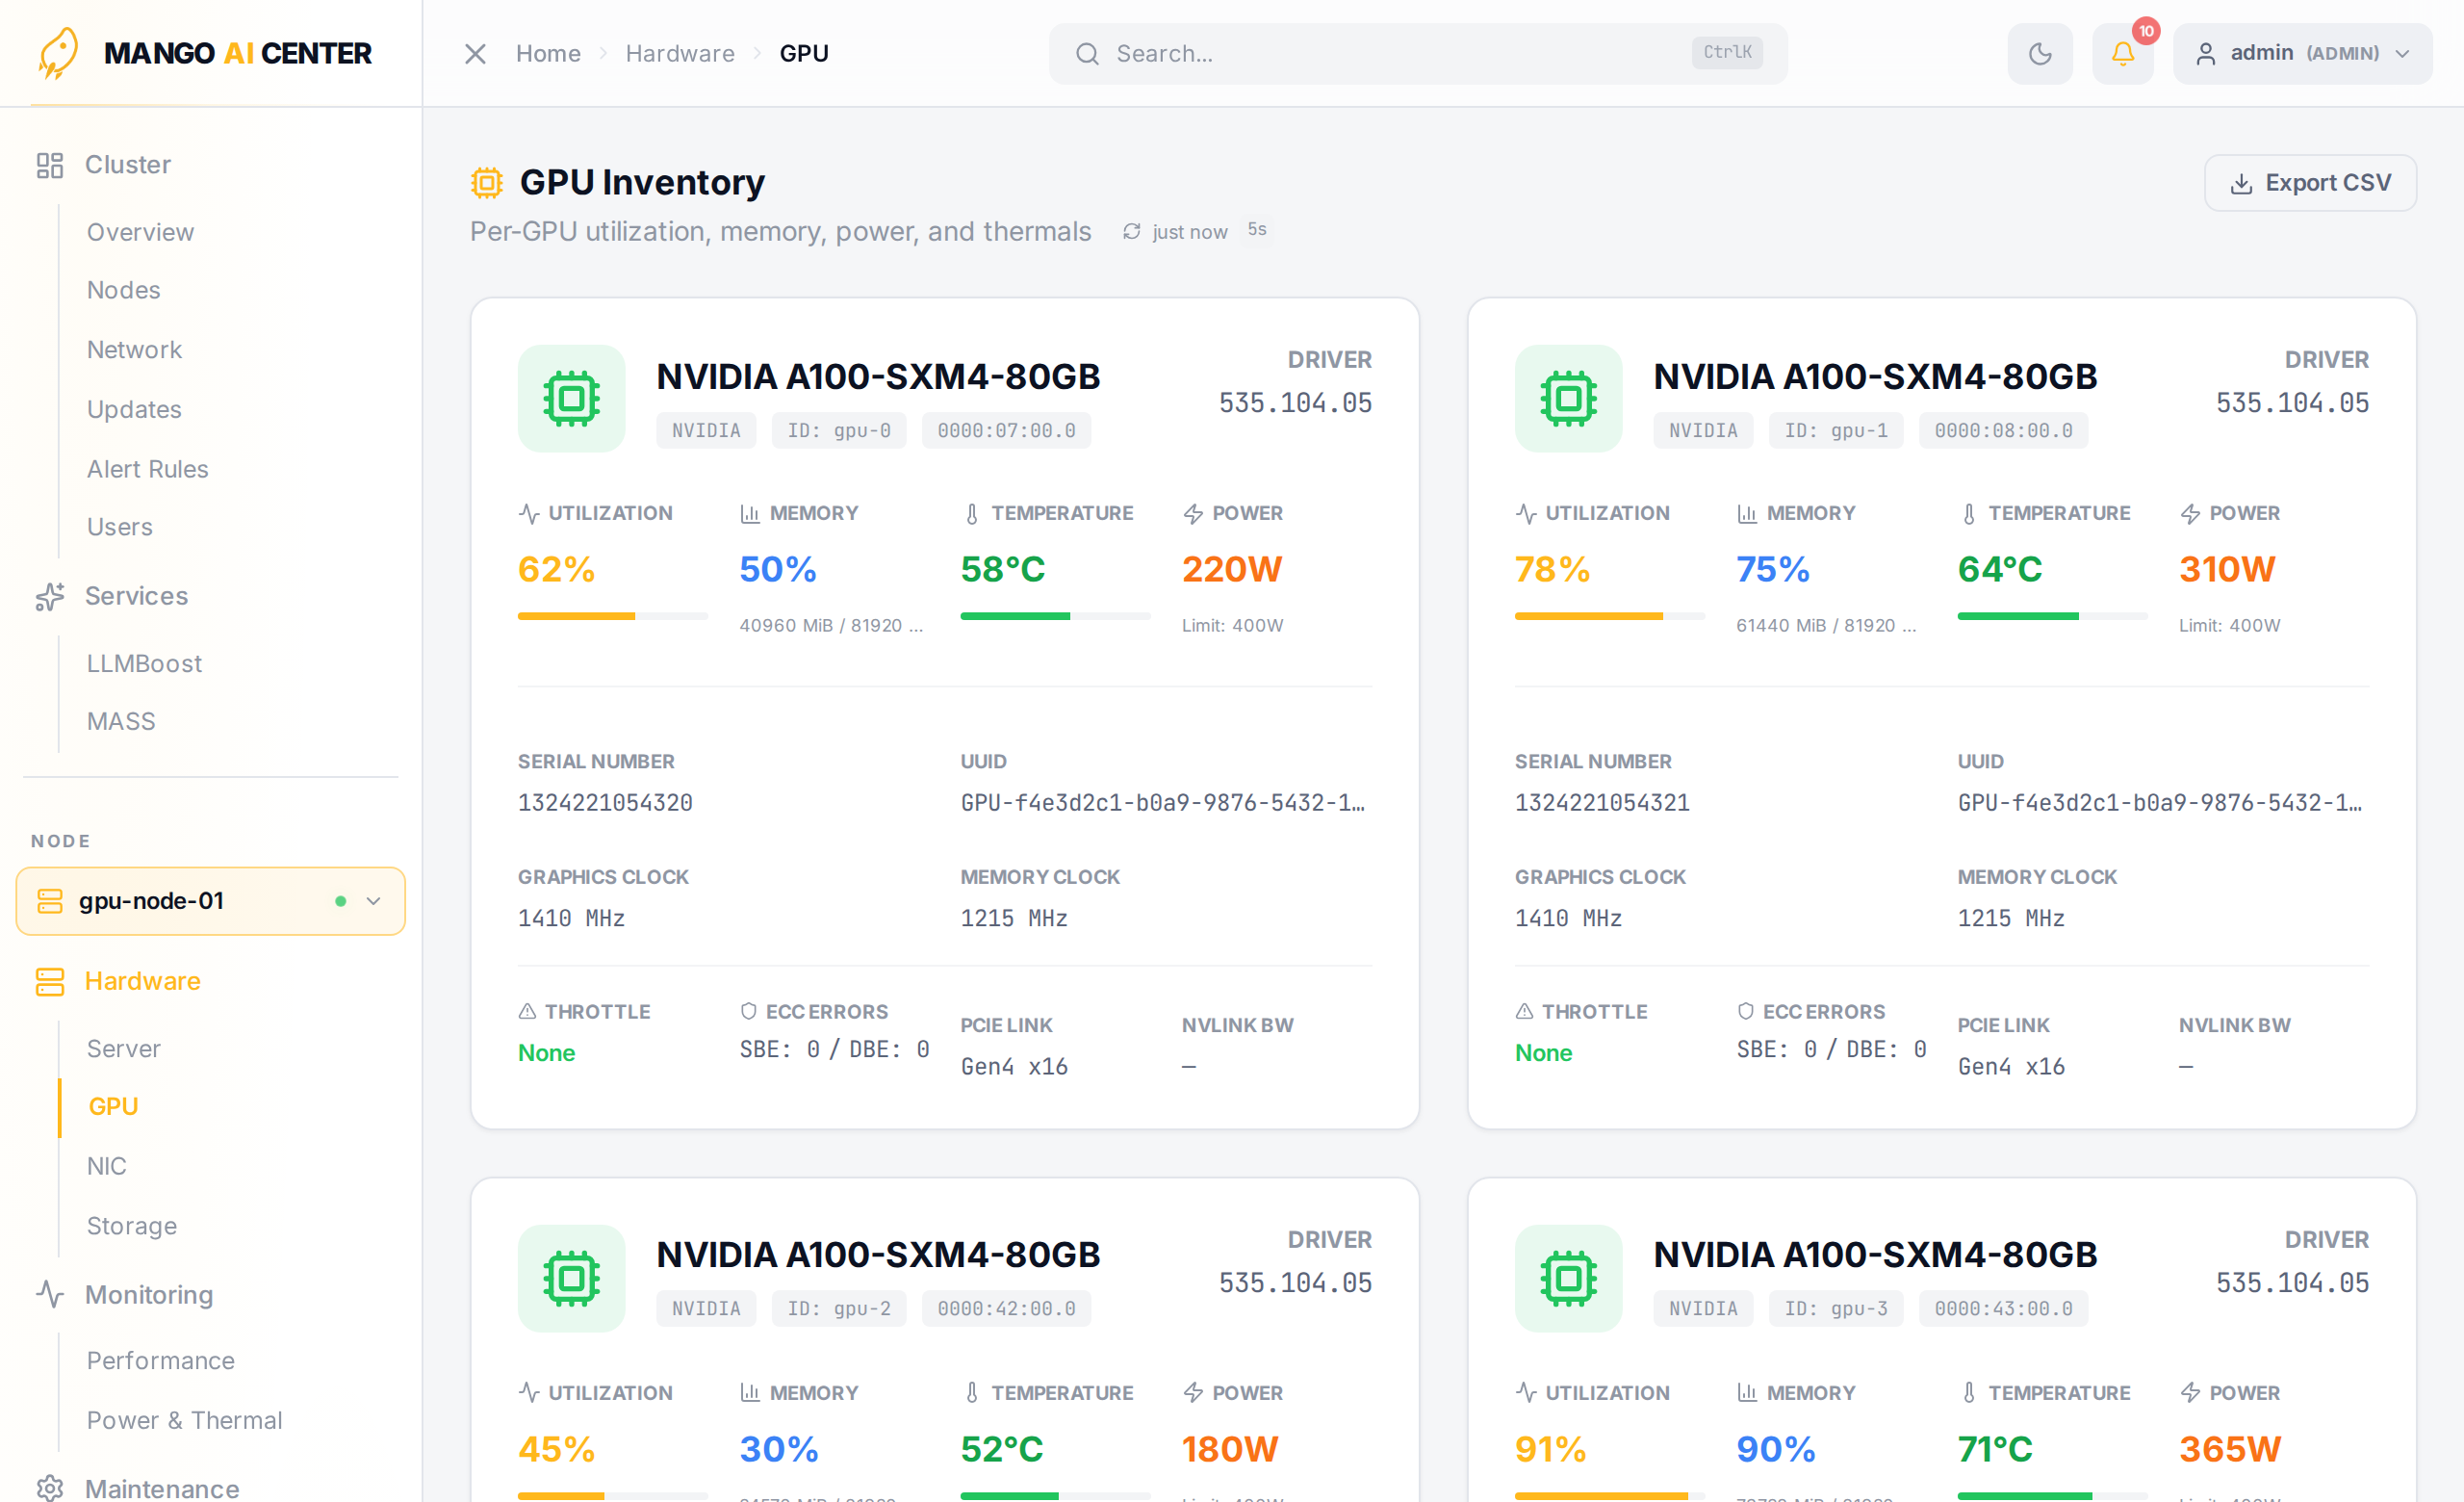Click the gpu-1 truncated UUID value
Viewport: 2464px width, 1502px height.
[2160, 803]
